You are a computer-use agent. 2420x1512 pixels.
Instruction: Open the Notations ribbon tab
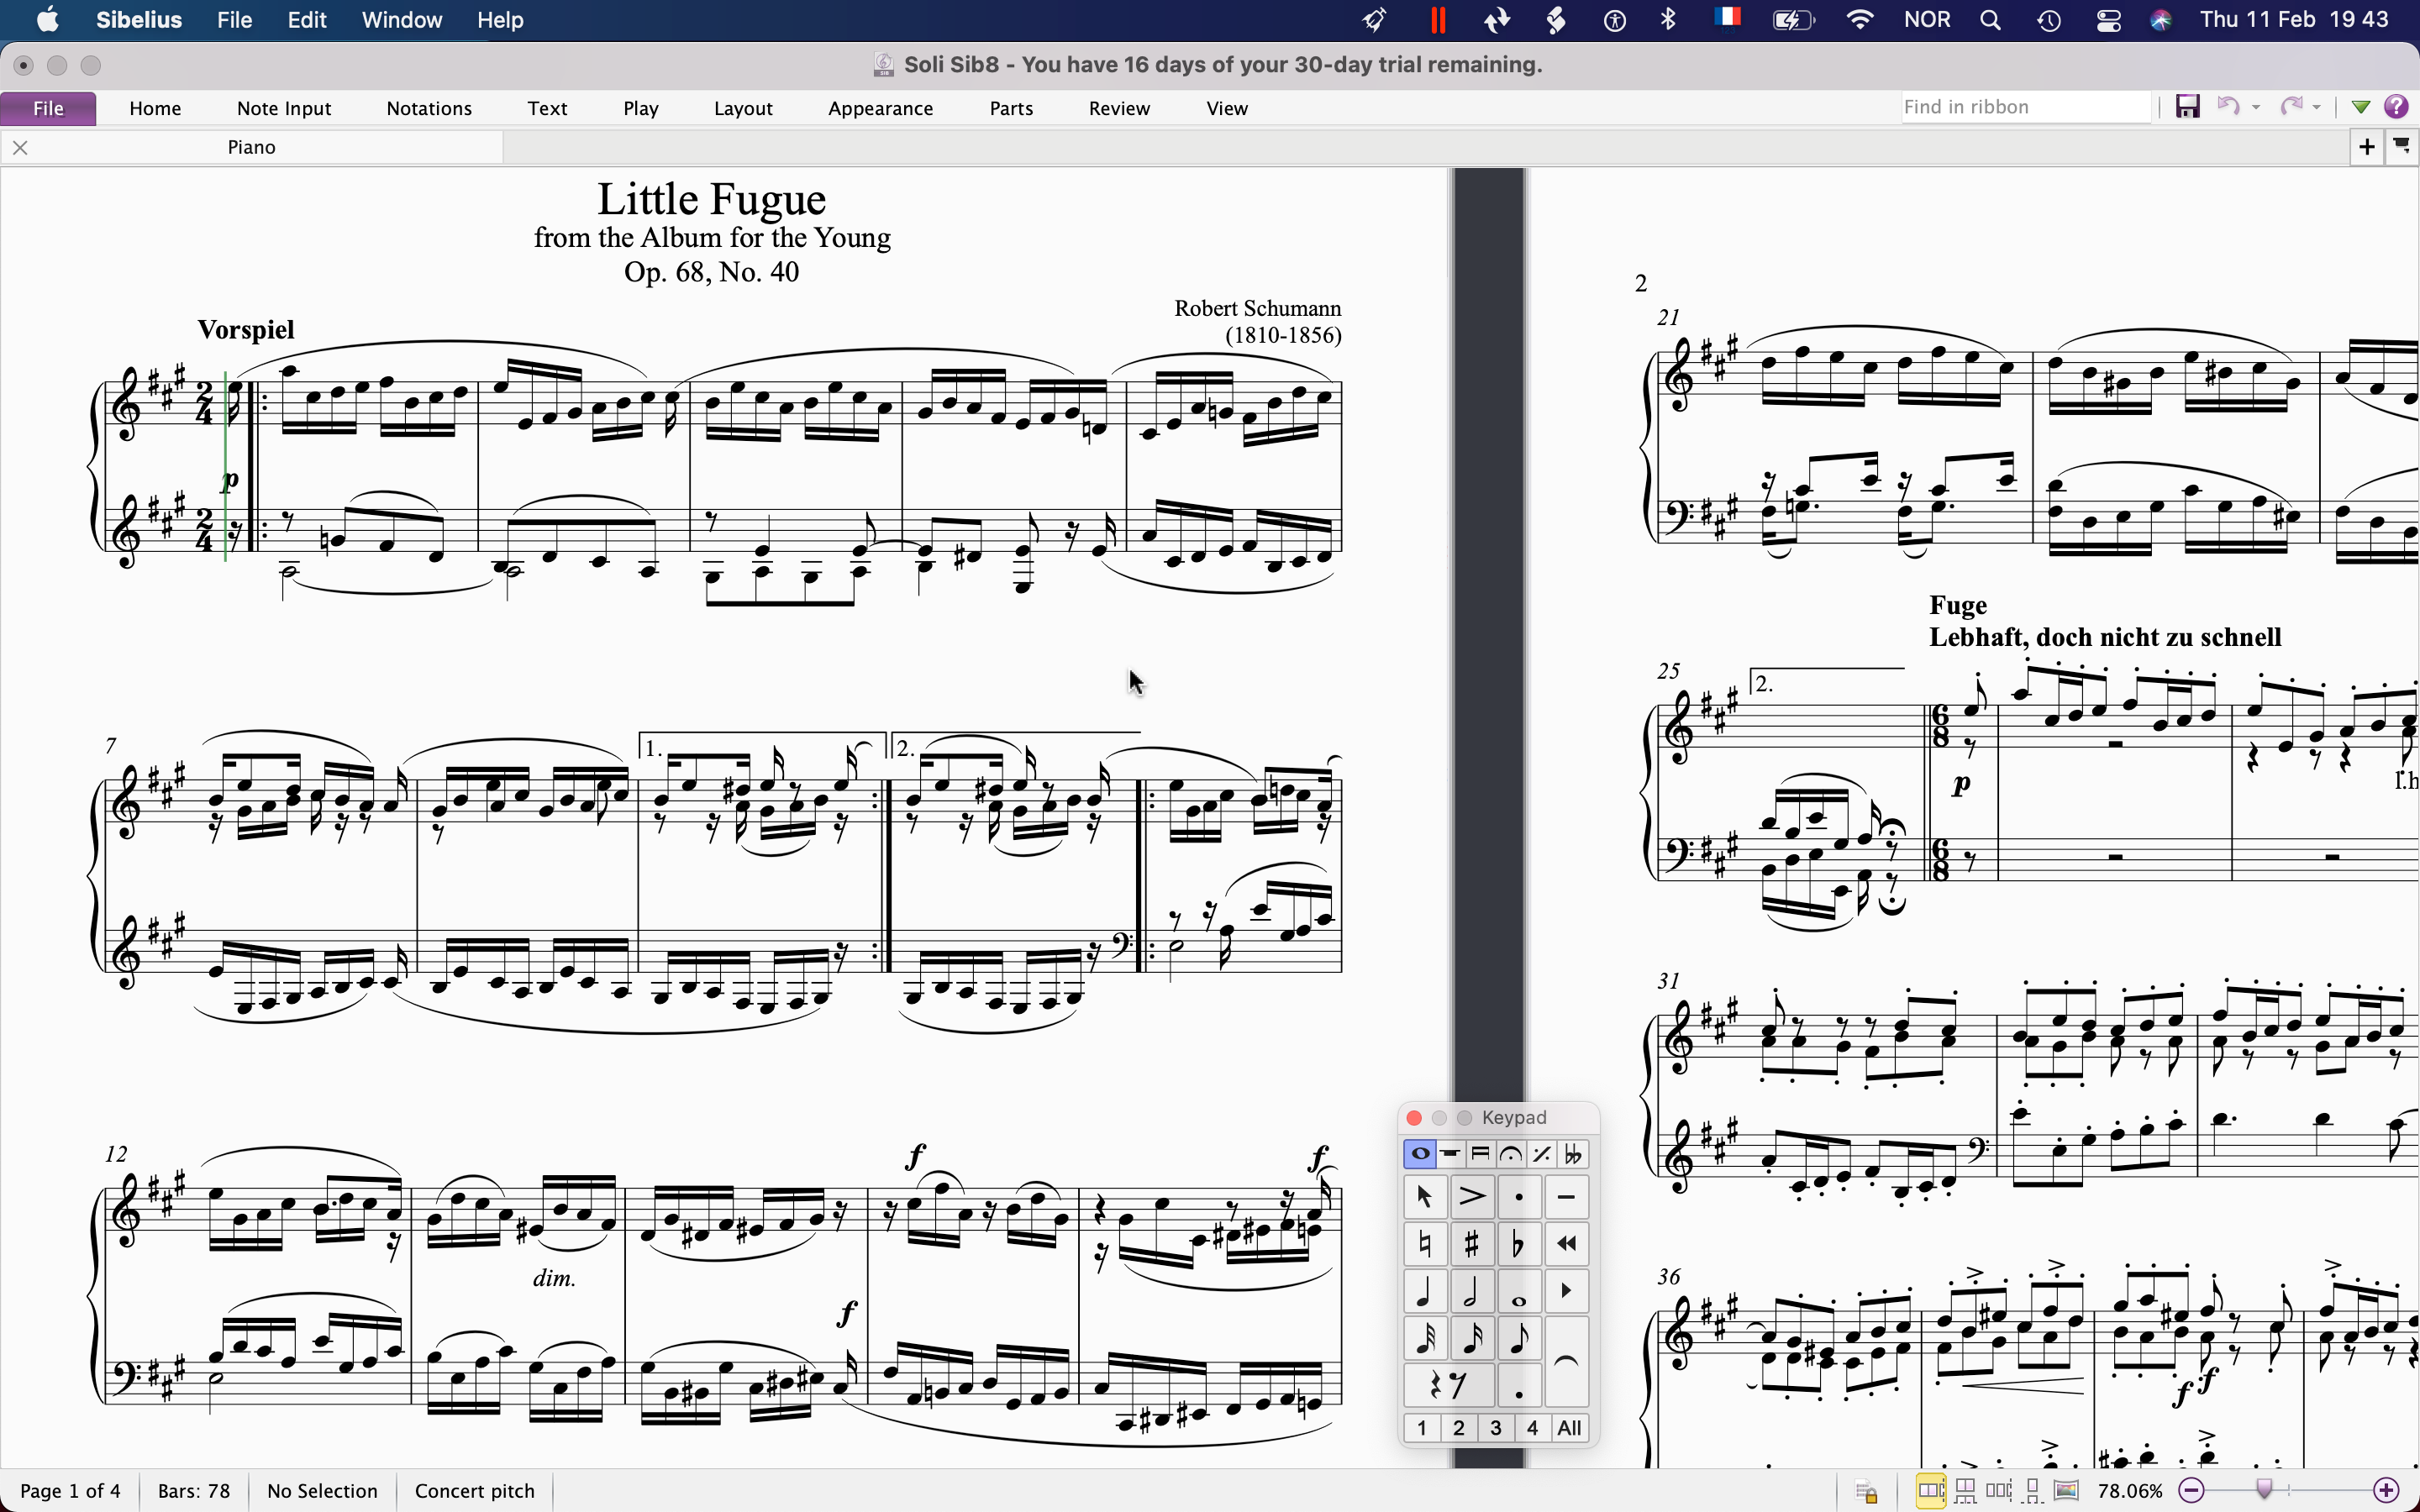pos(429,108)
